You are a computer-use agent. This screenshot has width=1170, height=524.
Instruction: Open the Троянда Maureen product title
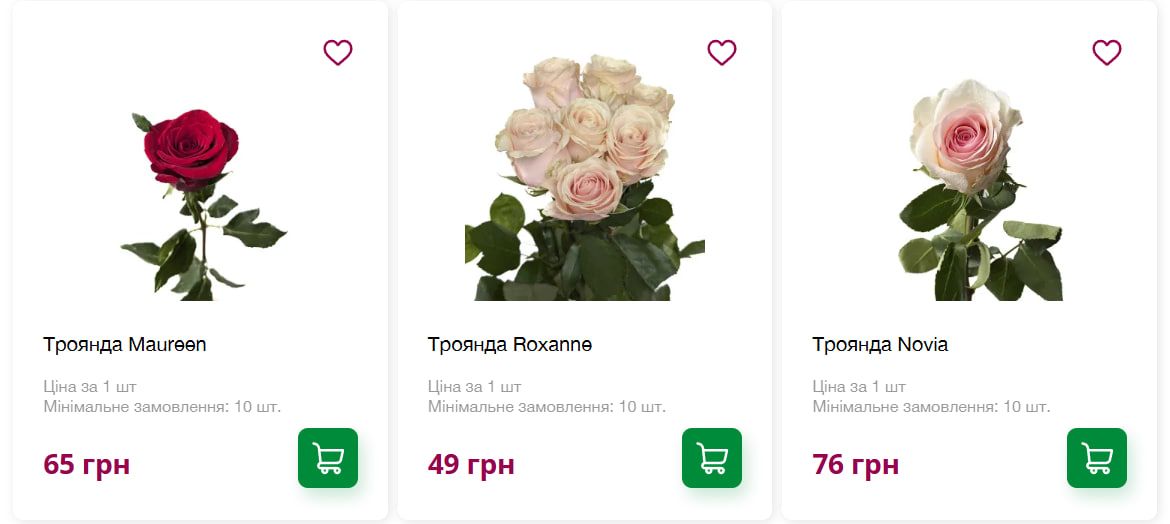click(x=125, y=345)
